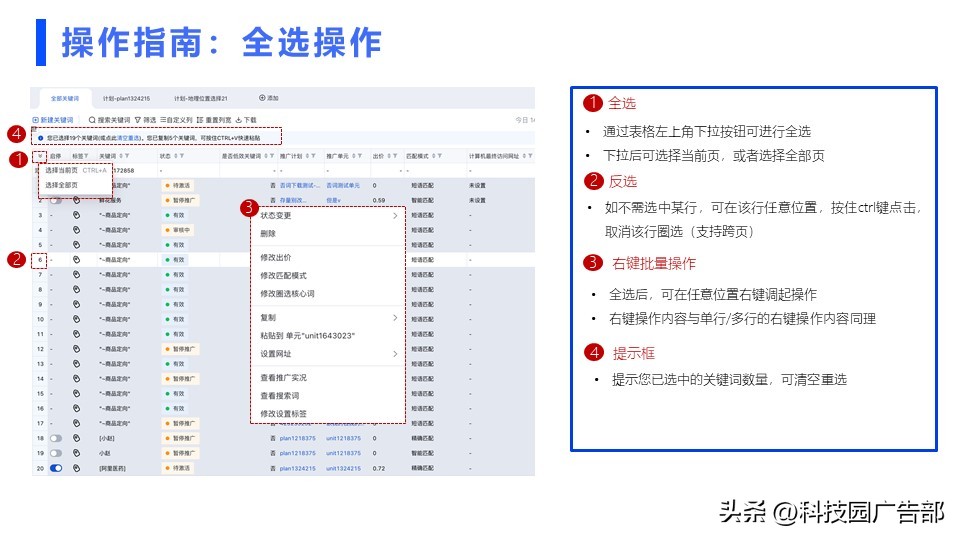
Task: Open the select-all dropdown arrow in table header
Action: 40,156
